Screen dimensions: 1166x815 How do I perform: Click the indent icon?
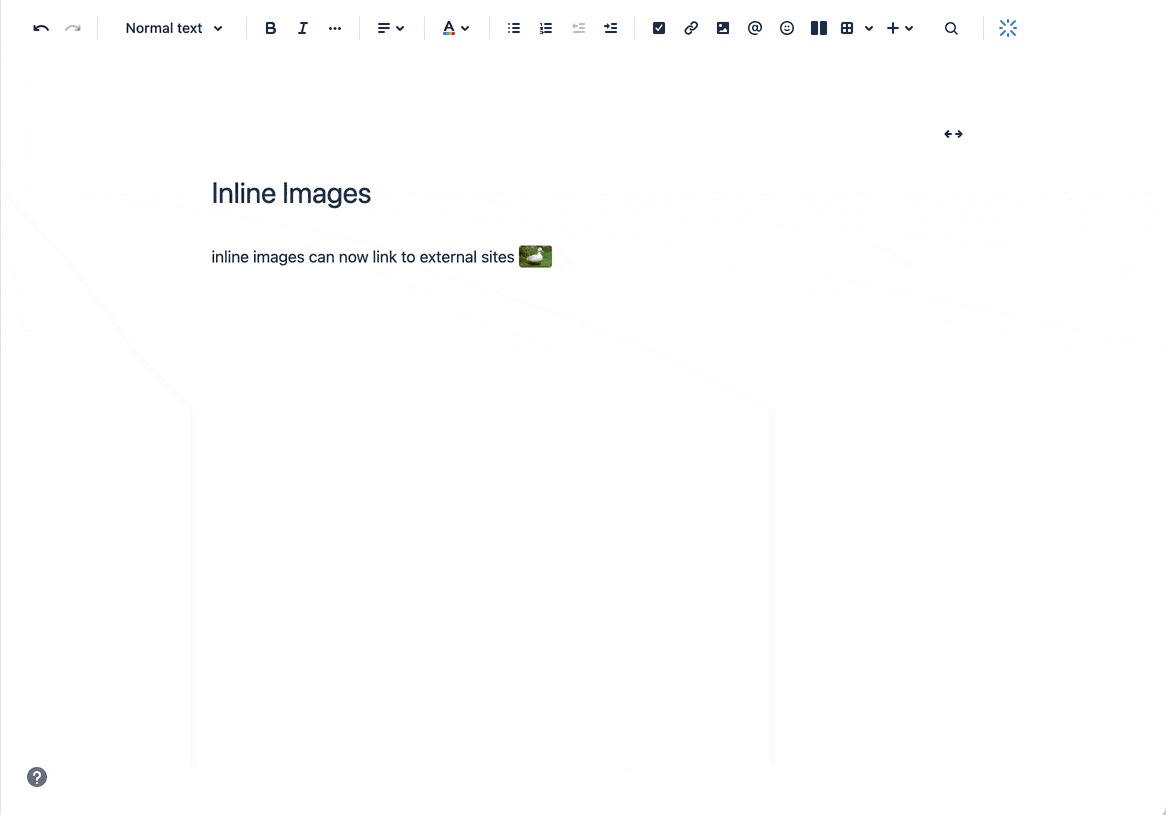tap(611, 28)
